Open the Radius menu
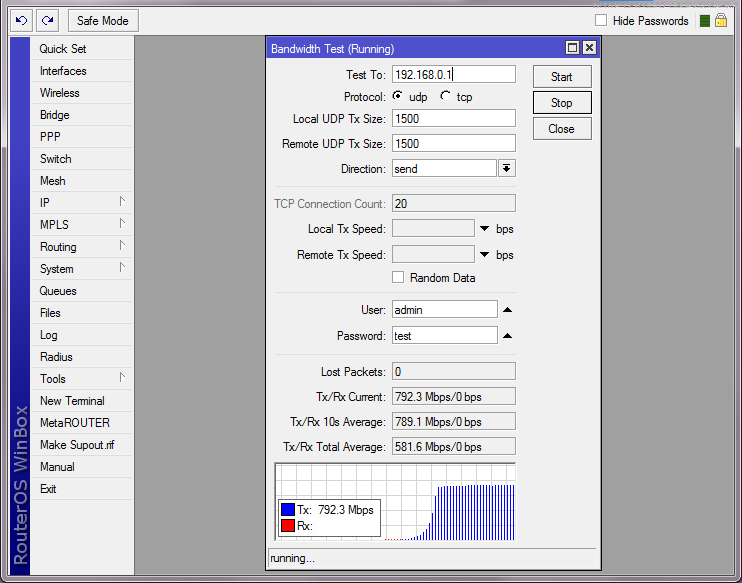This screenshot has height=583, width=742. pyautogui.click(x=81, y=357)
